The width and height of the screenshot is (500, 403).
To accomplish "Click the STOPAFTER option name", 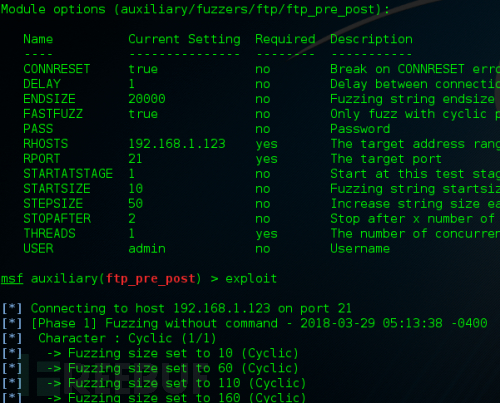I will (57, 219).
